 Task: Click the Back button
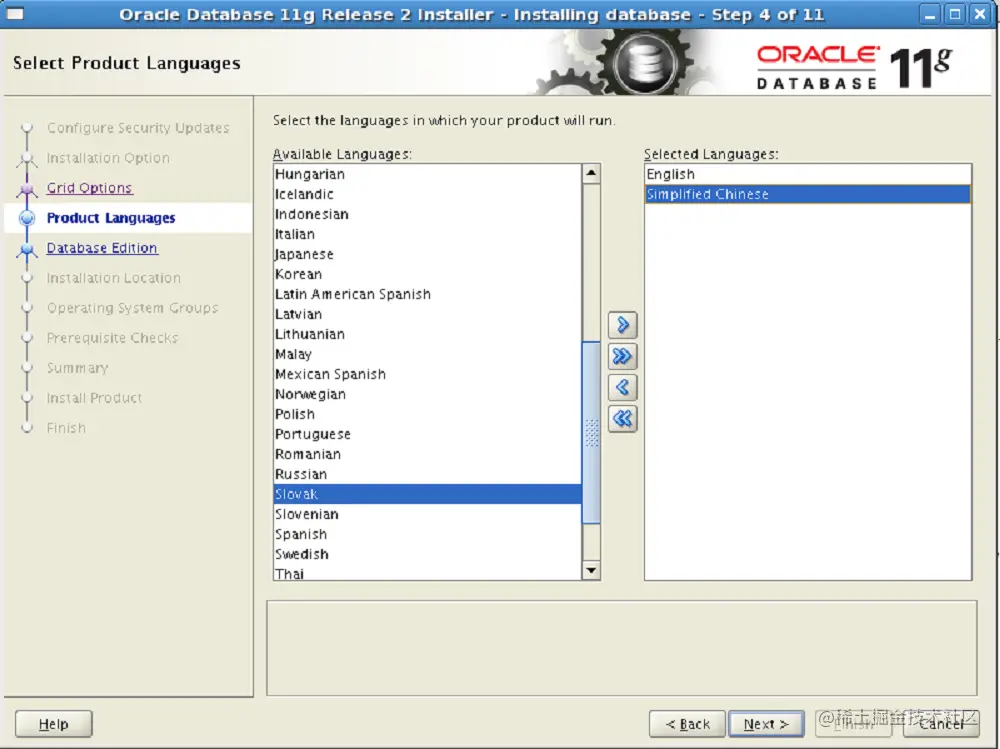(687, 723)
